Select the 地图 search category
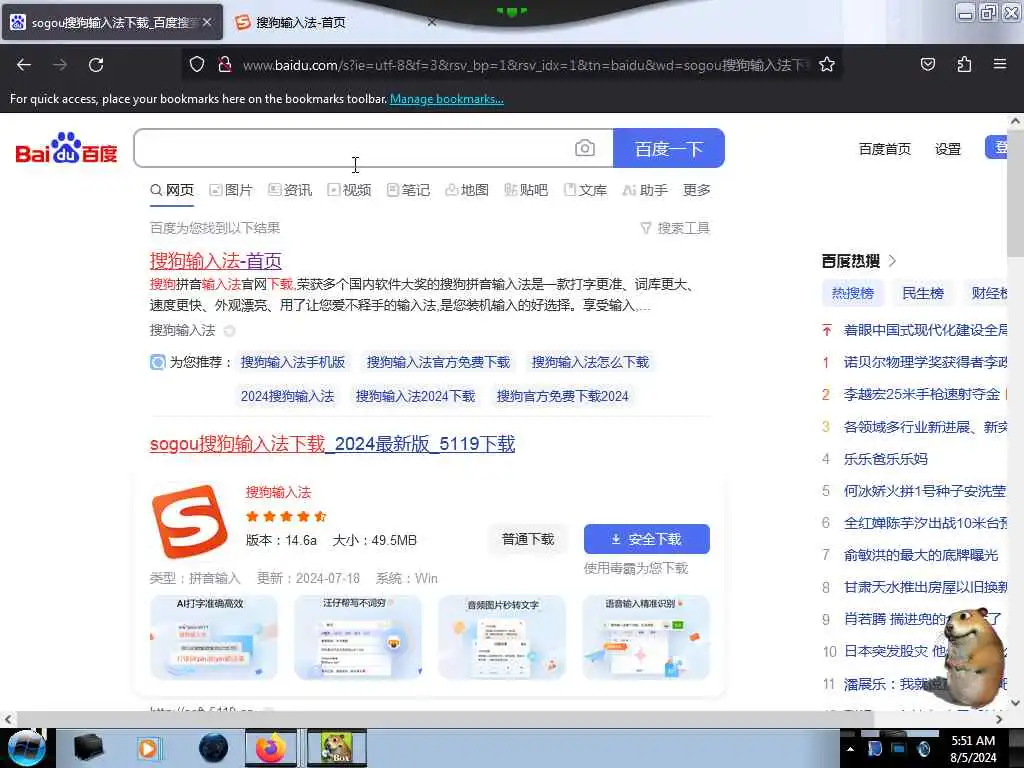The height and width of the screenshot is (768, 1024). (x=467, y=190)
